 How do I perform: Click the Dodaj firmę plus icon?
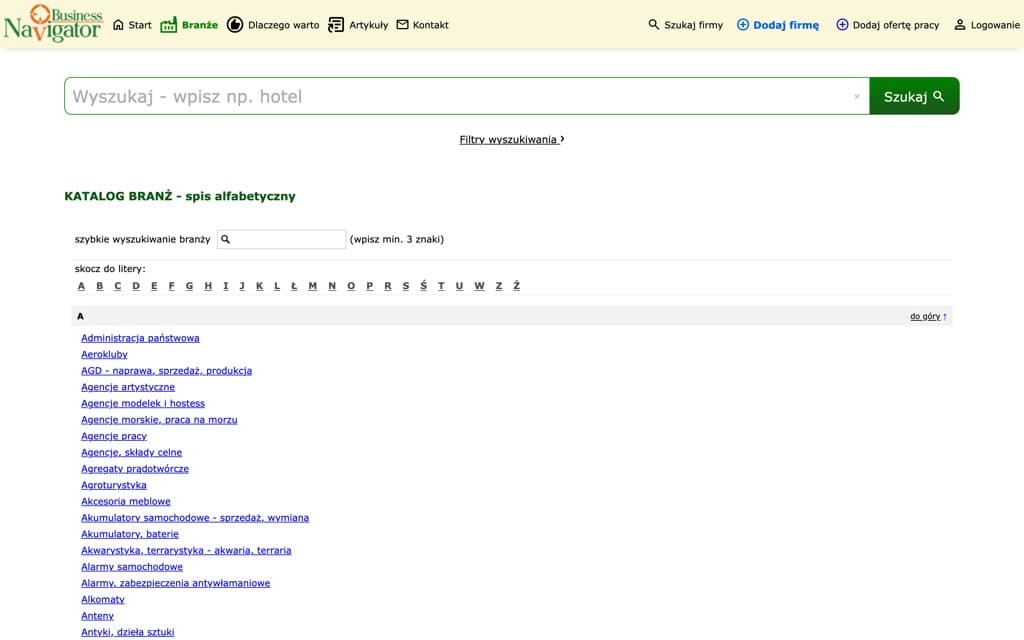741,24
